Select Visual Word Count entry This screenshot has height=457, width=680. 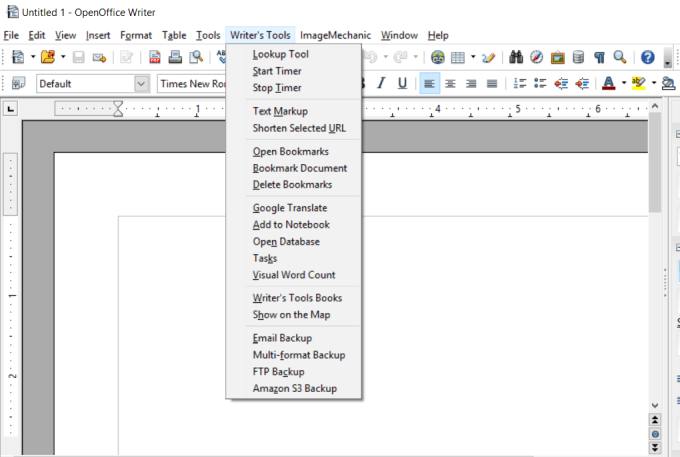pos(294,275)
